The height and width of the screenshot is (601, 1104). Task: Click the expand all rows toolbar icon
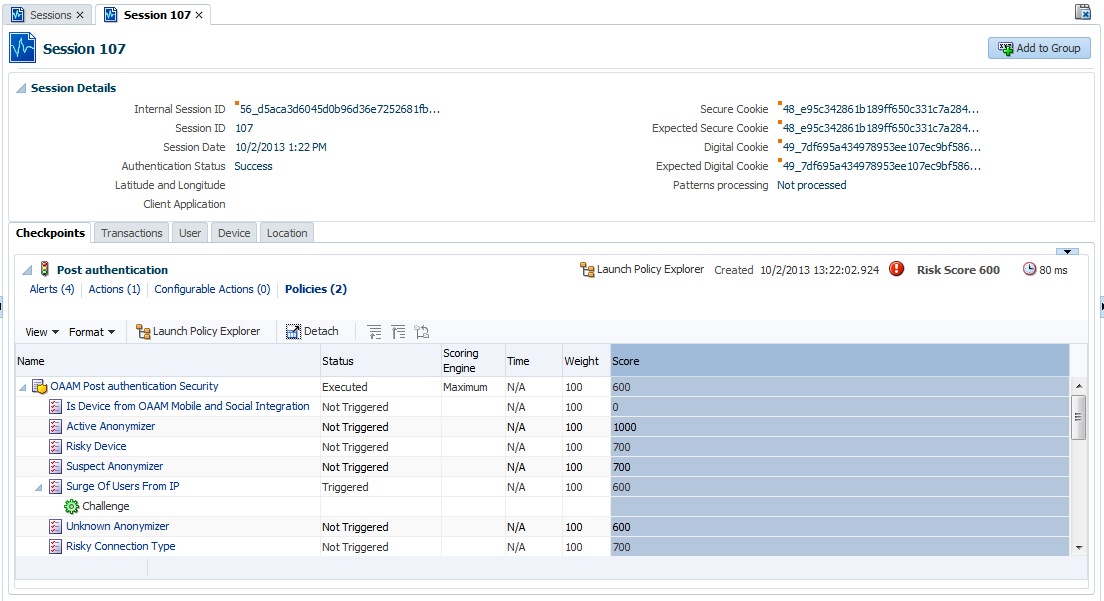point(375,332)
